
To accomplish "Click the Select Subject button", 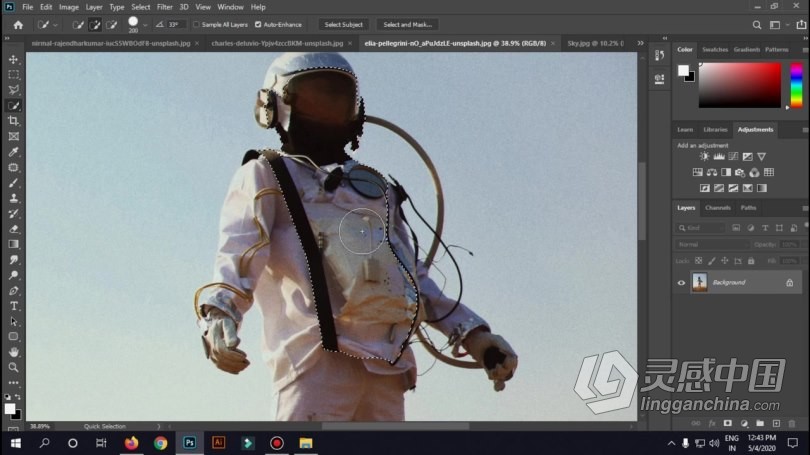I will tap(344, 24).
